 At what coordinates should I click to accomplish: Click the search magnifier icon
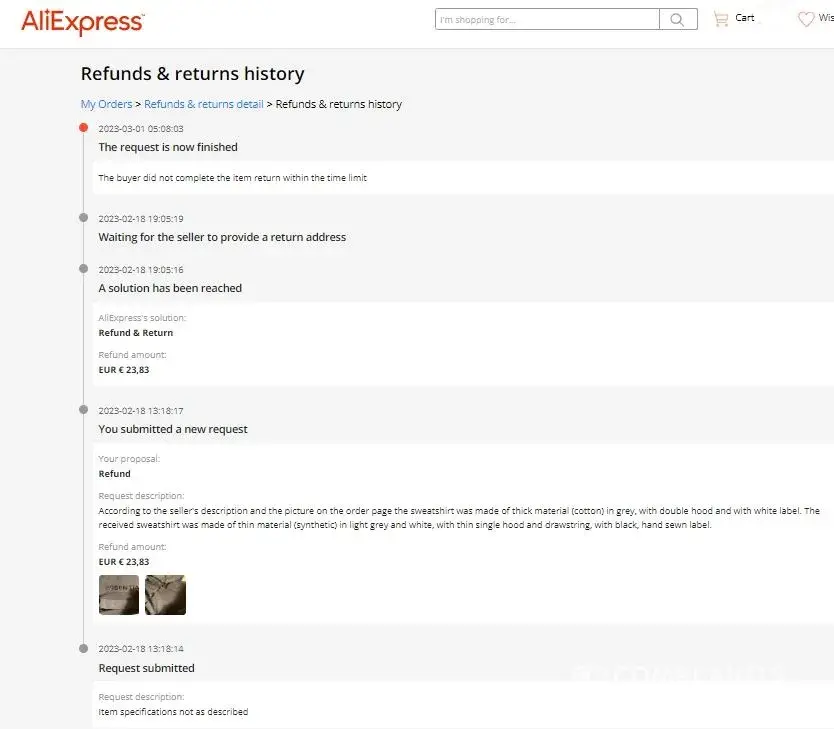click(678, 19)
